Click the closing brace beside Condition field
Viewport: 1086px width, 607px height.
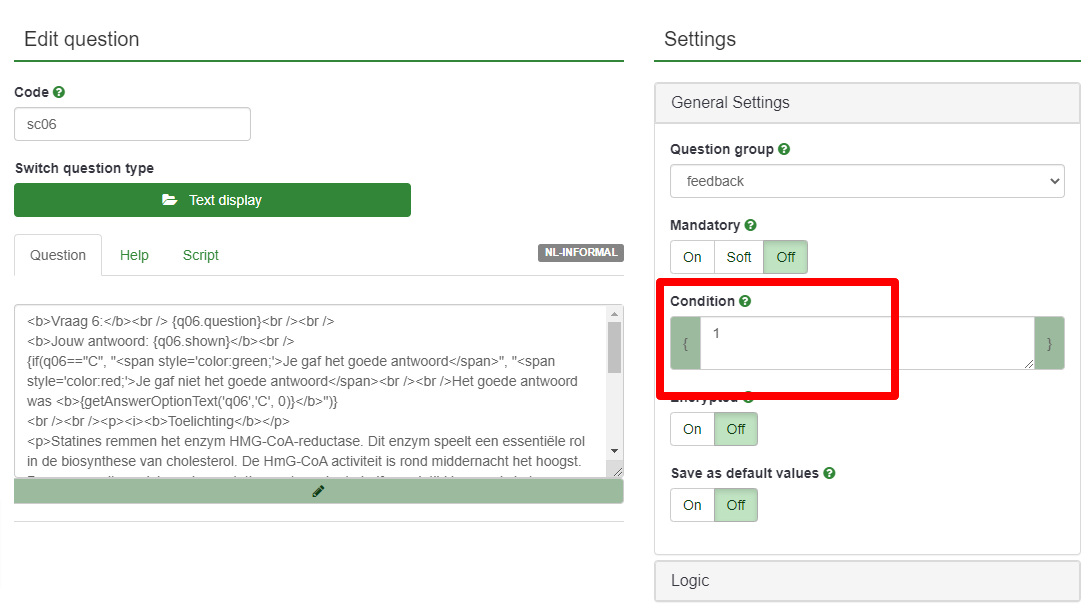pyautogui.click(x=1049, y=343)
